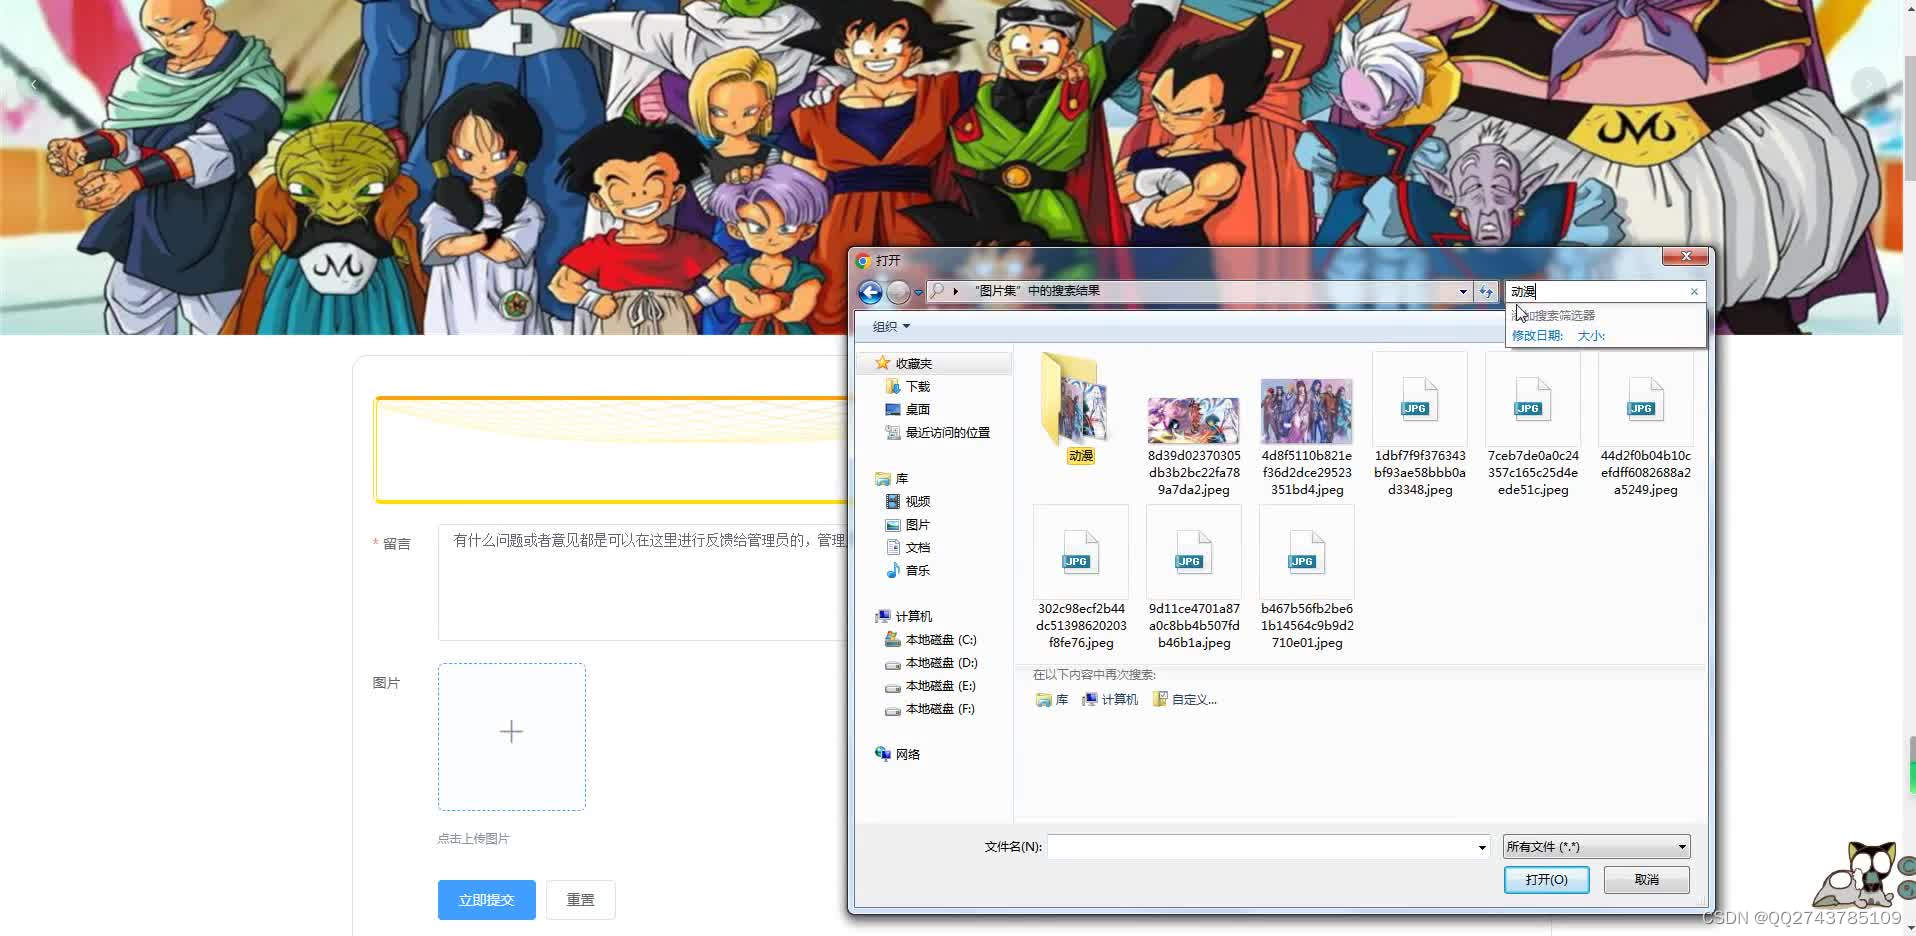The width and height of the screenshot is (1916, 936).
Task: Expand the file name dropdown arrow
Action: coord(1482,847)
